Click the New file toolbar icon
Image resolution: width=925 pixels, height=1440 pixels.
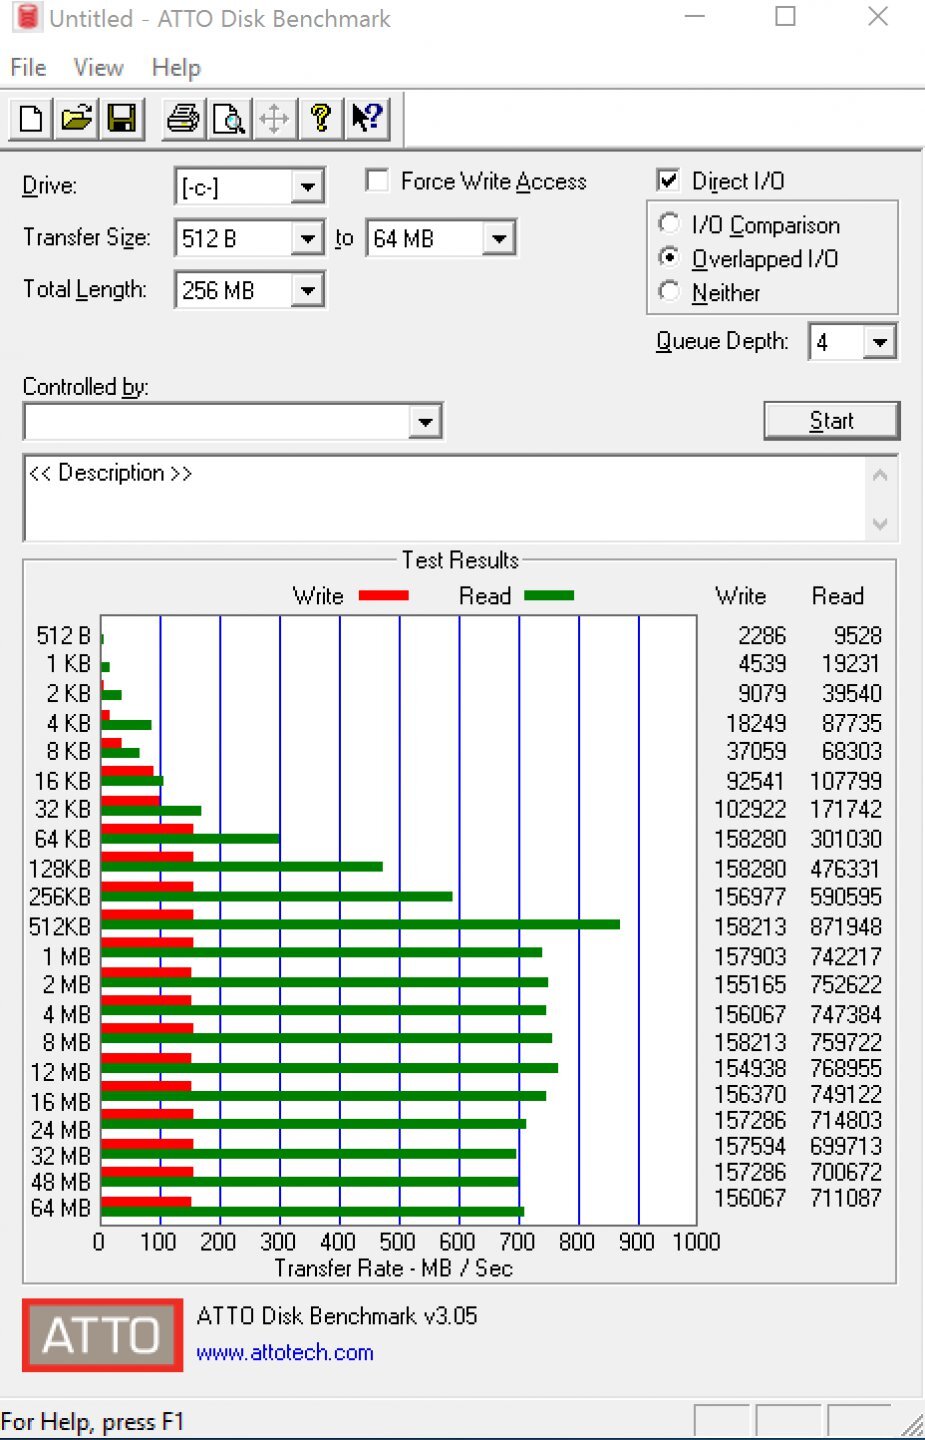point(31,119)
